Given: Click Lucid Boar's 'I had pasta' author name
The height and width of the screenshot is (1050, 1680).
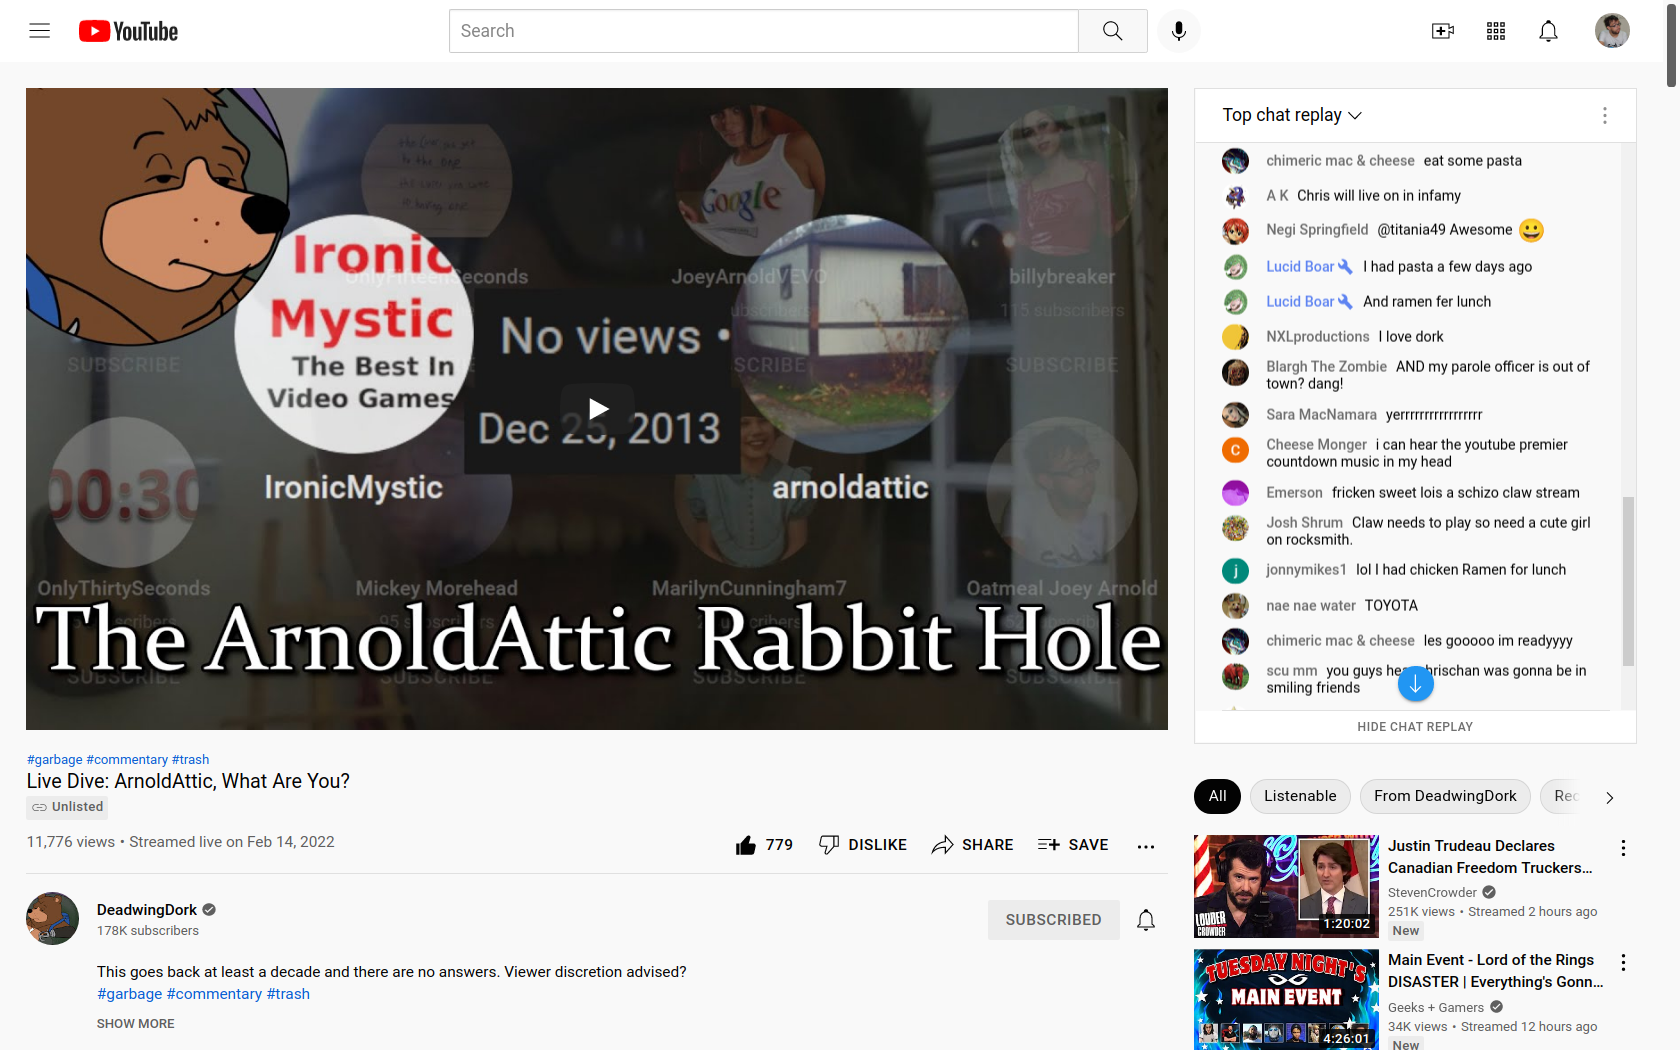Looking at the screenshot, I should 1300,266.
